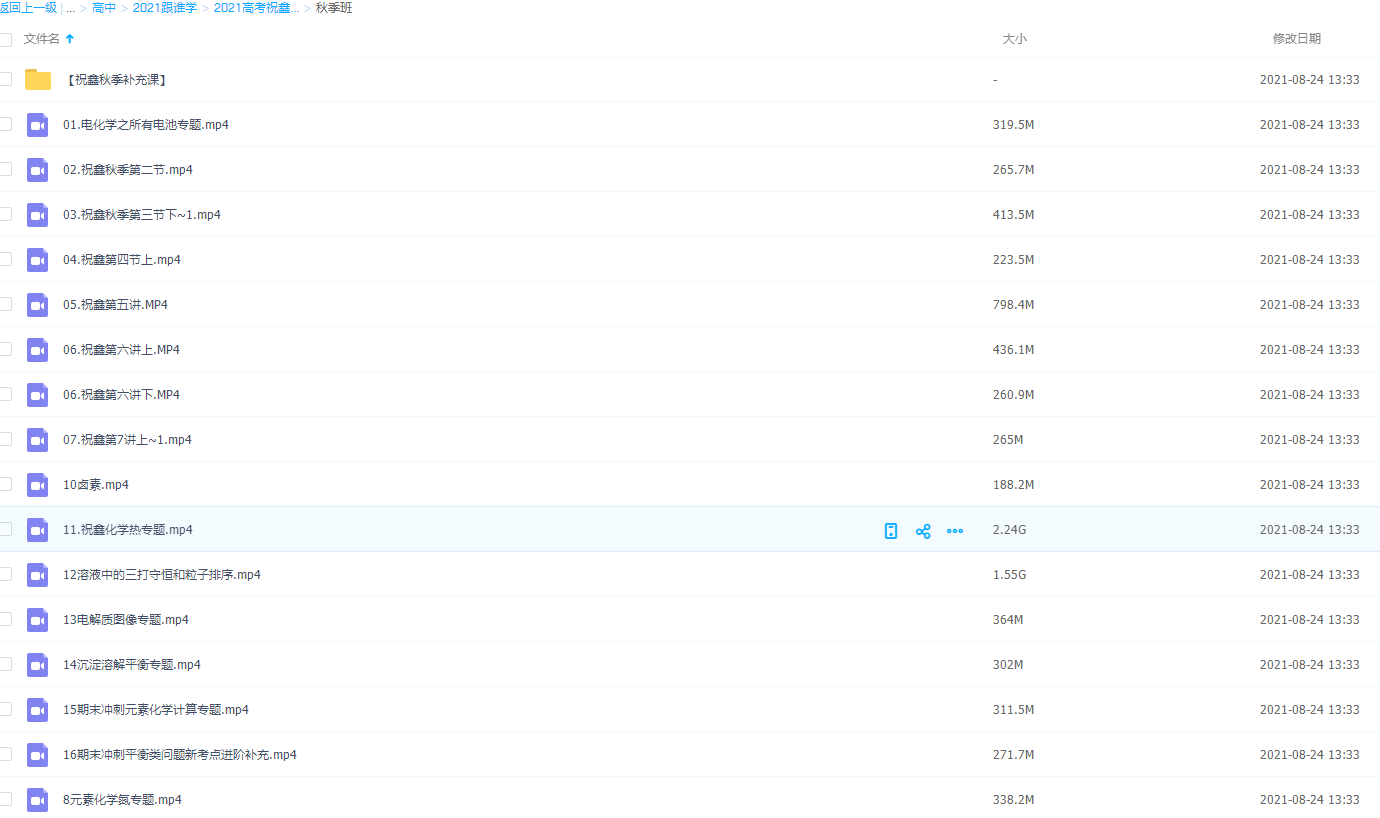
Task: Click the yellow 【祝鑫秋季补充课】 folder icon
Action: tap(38, 80)
